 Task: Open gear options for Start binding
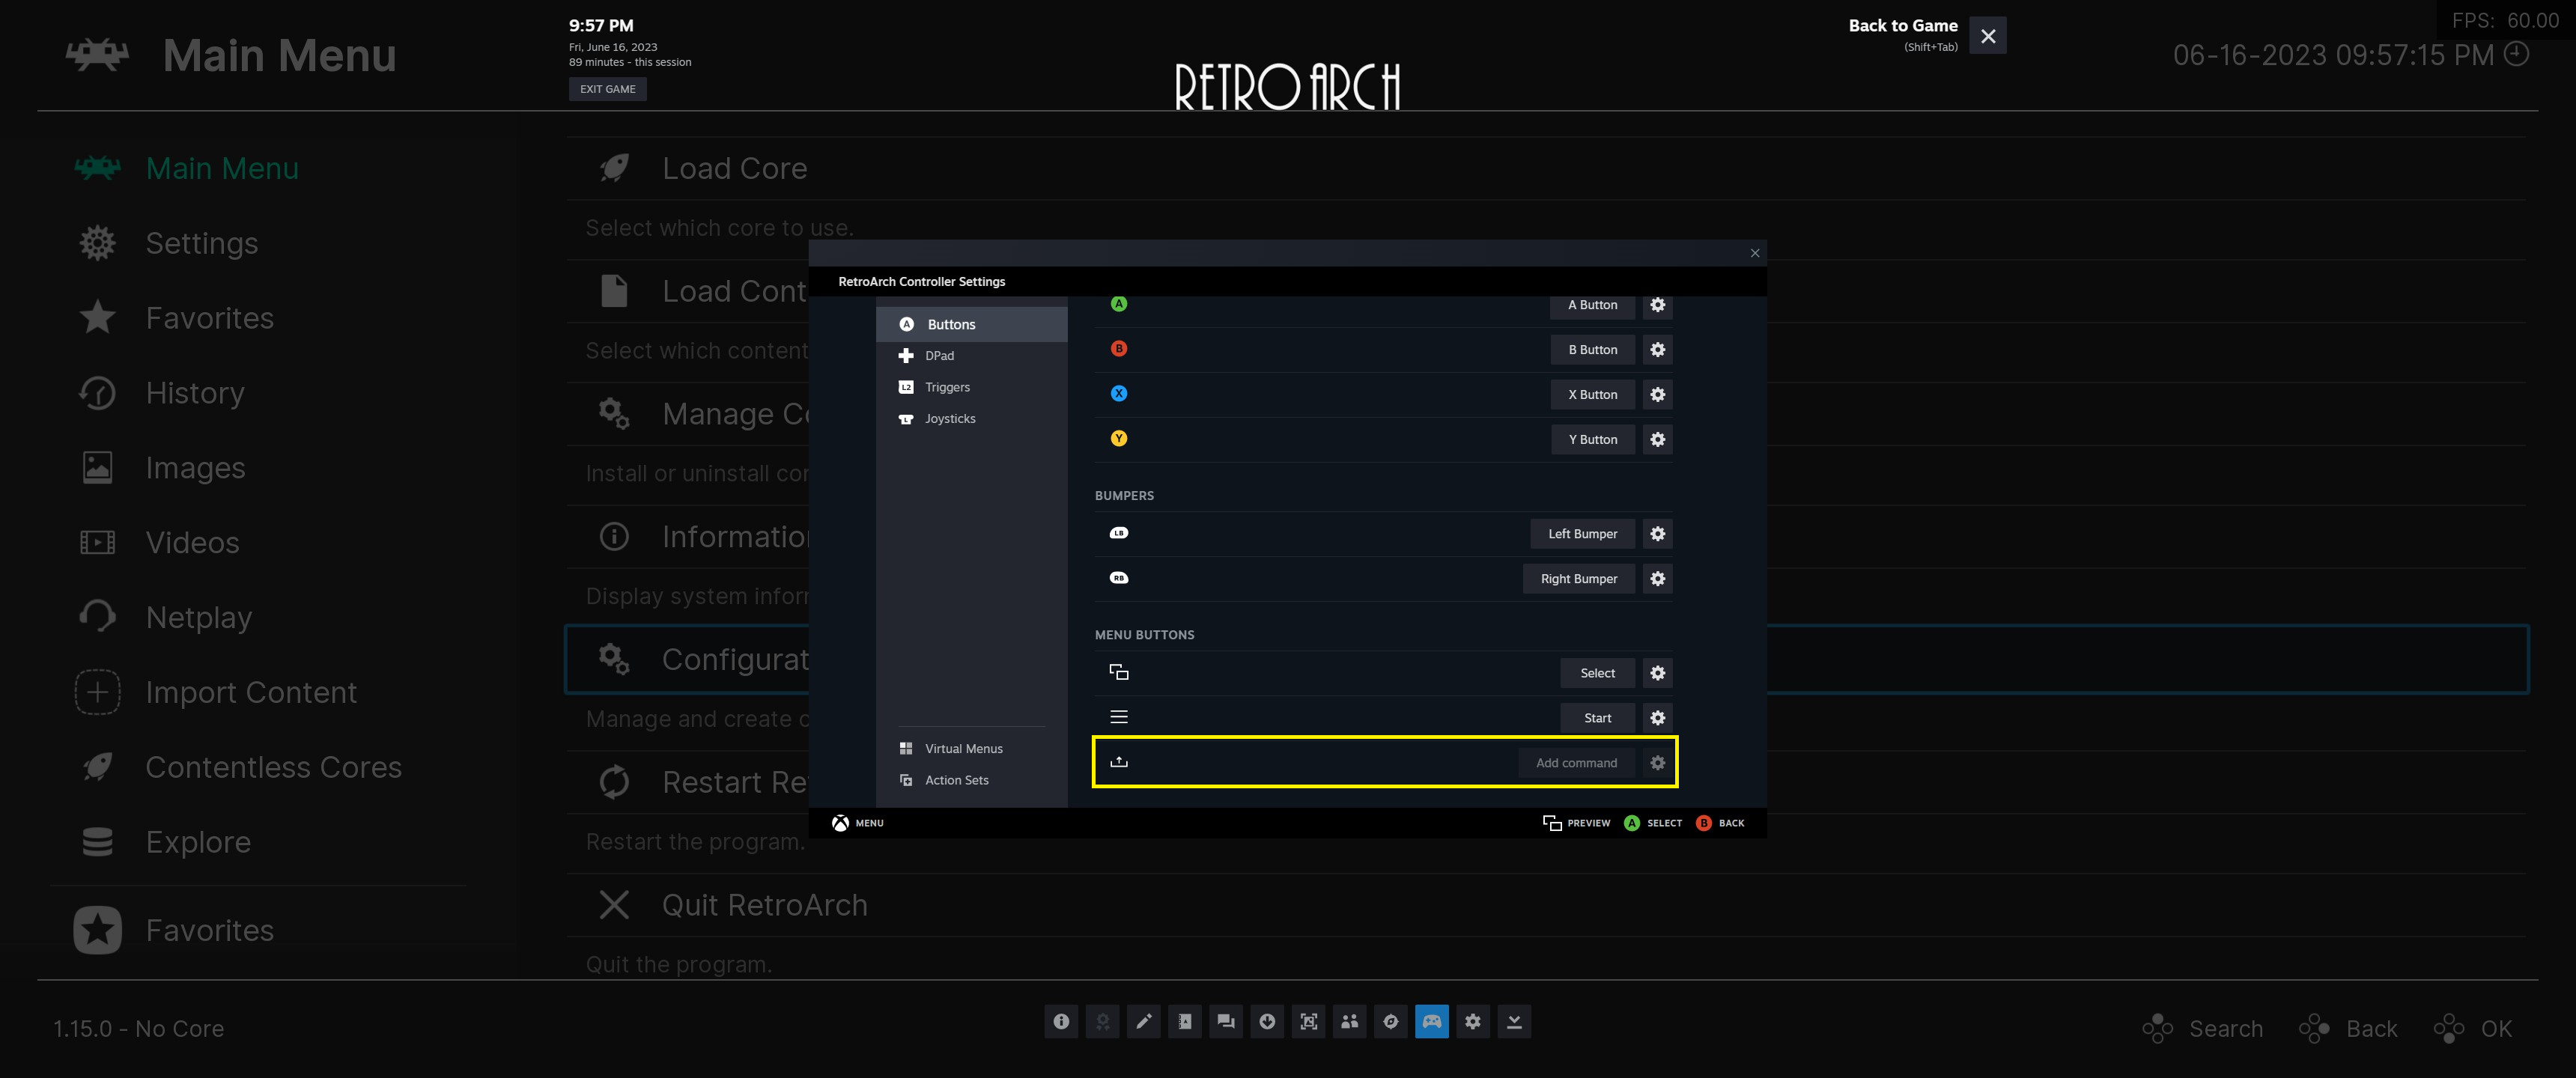[1657, 718]
